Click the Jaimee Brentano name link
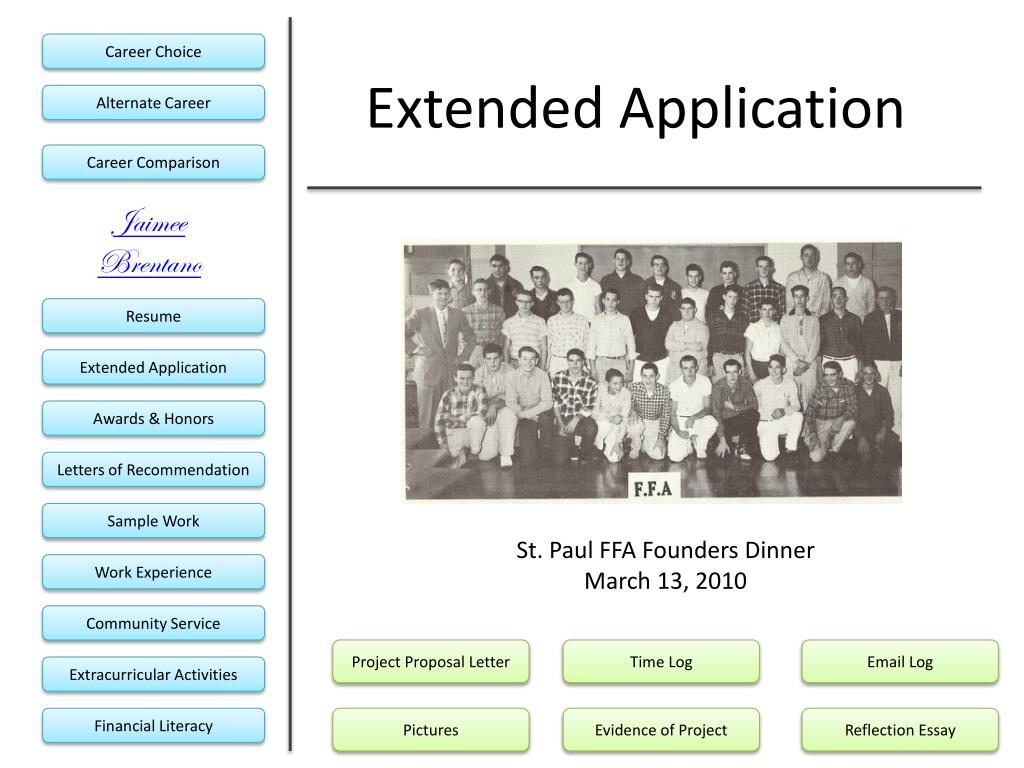Viewport: 1024px width, 768px height. click(152, 243)
